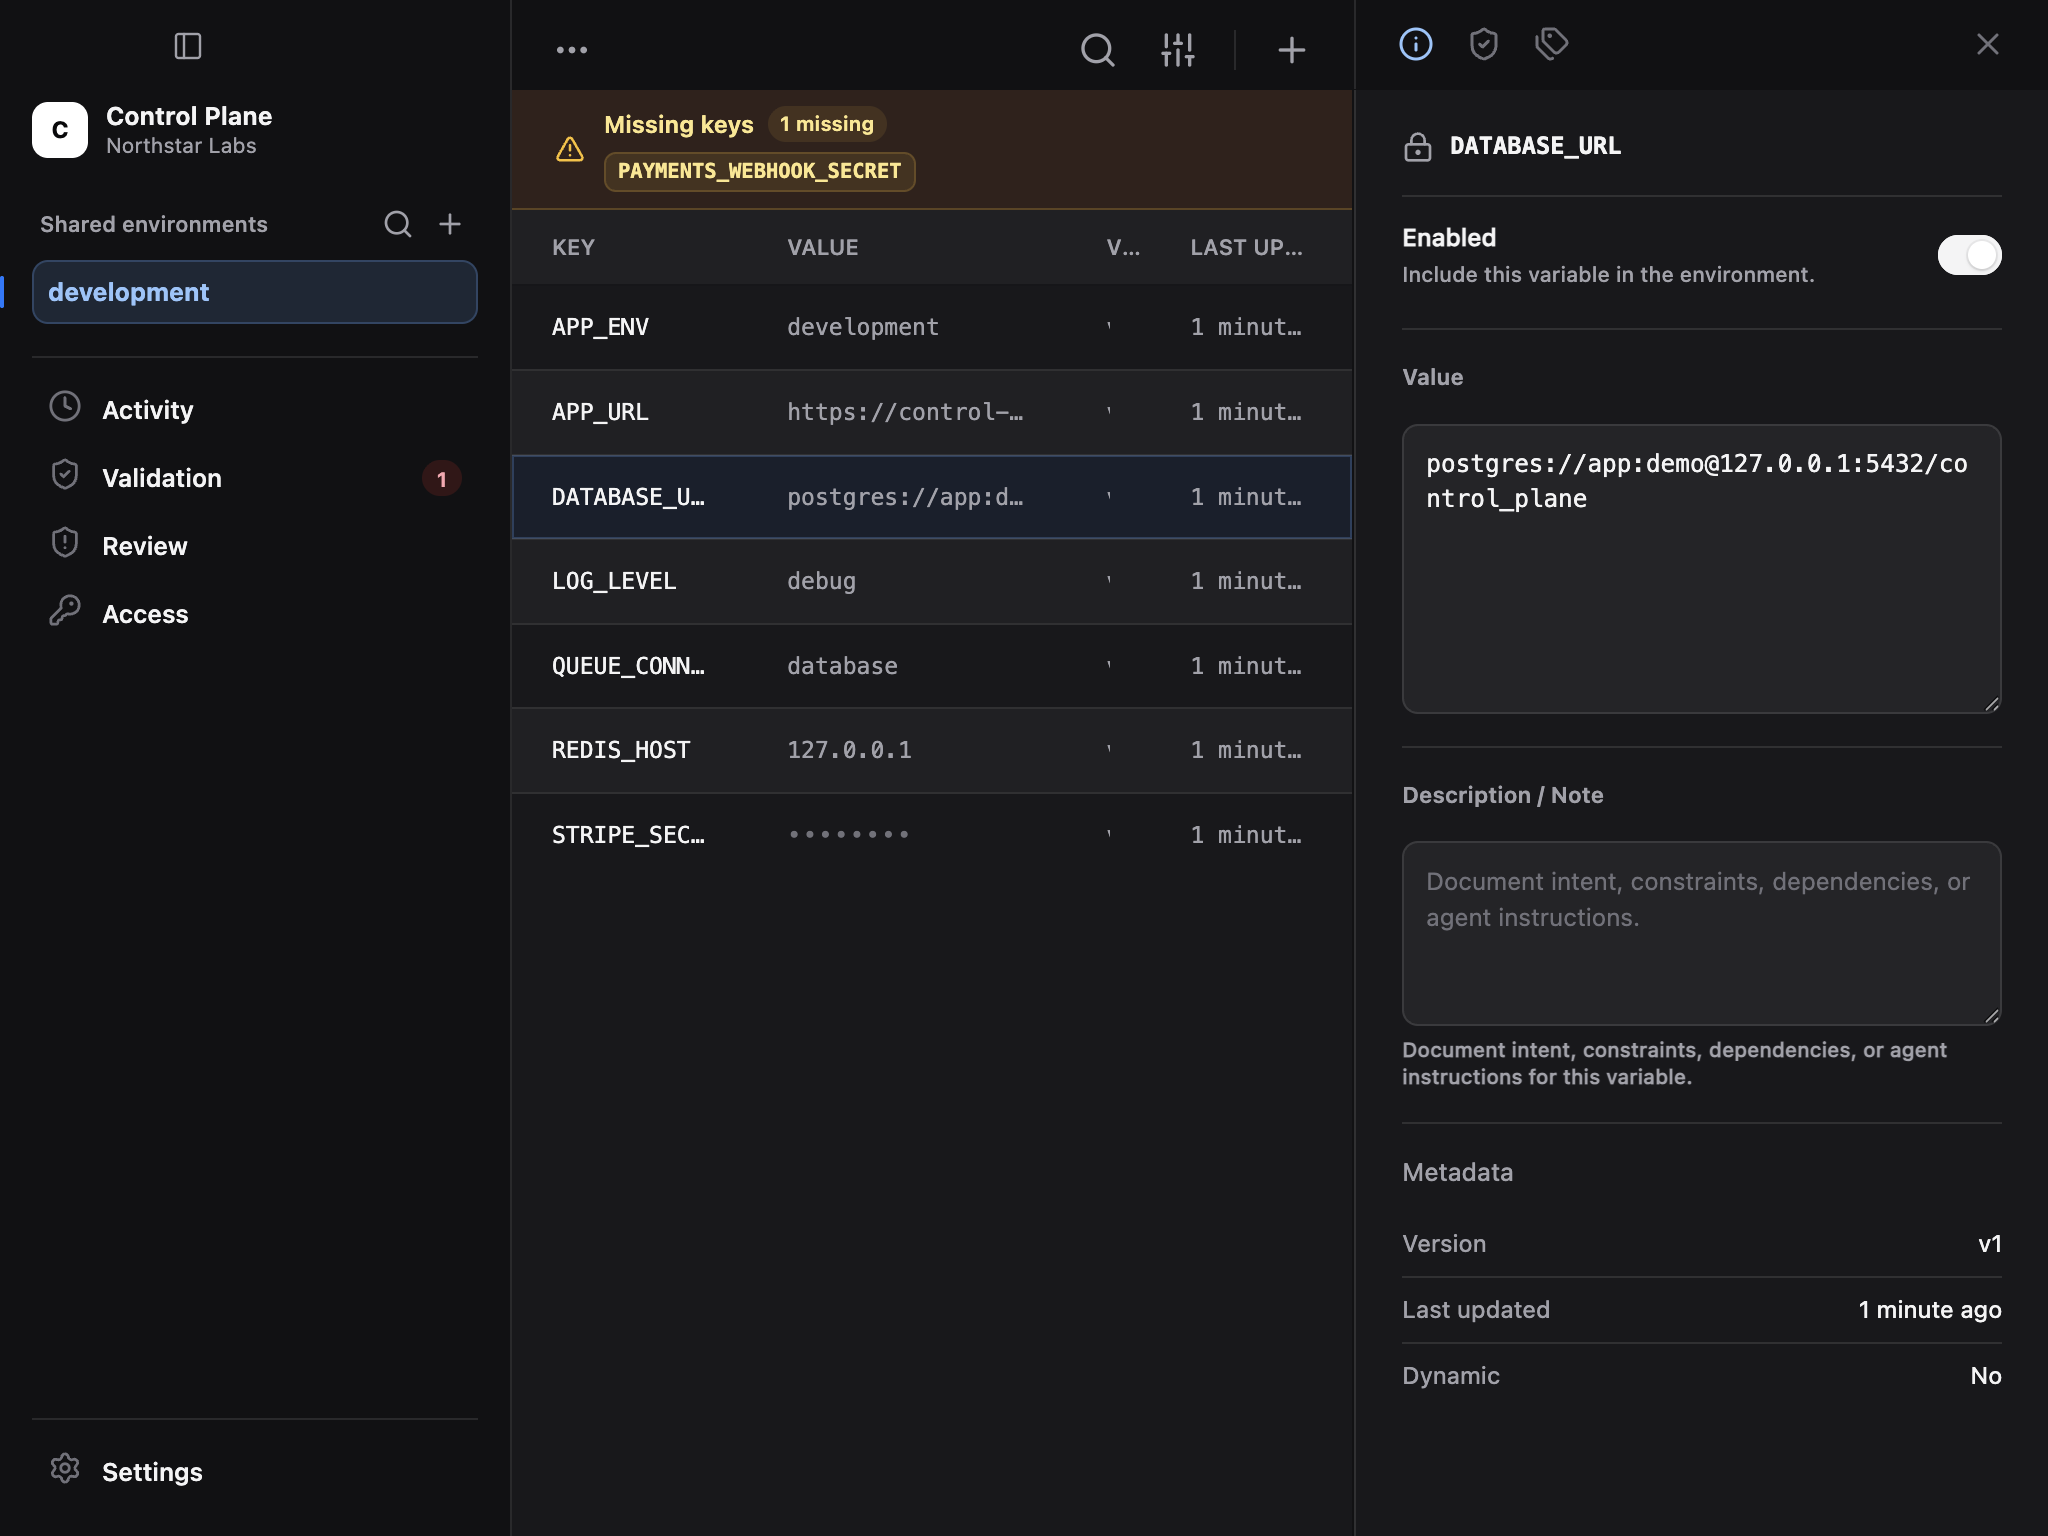This screenshot has height=1536, width=2048.
Task: Click the Missing keys warning triangle
Action: point(570,149)
